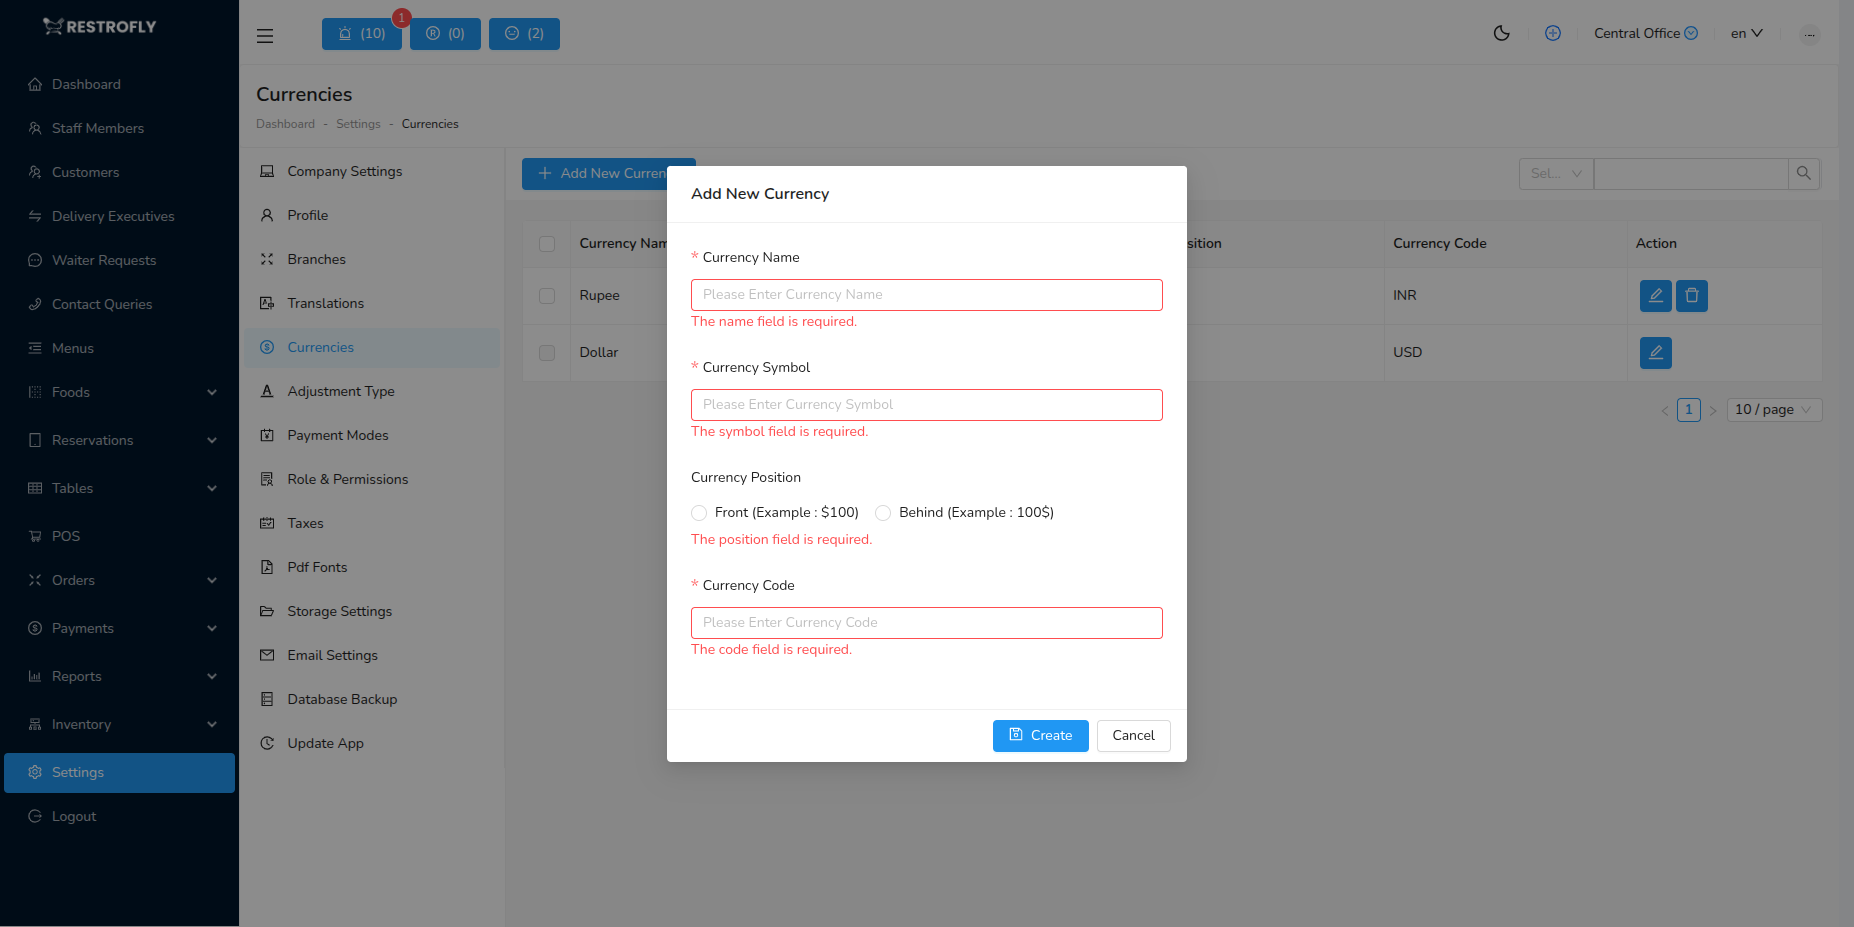Click the plus circle icon in header

1553,33
